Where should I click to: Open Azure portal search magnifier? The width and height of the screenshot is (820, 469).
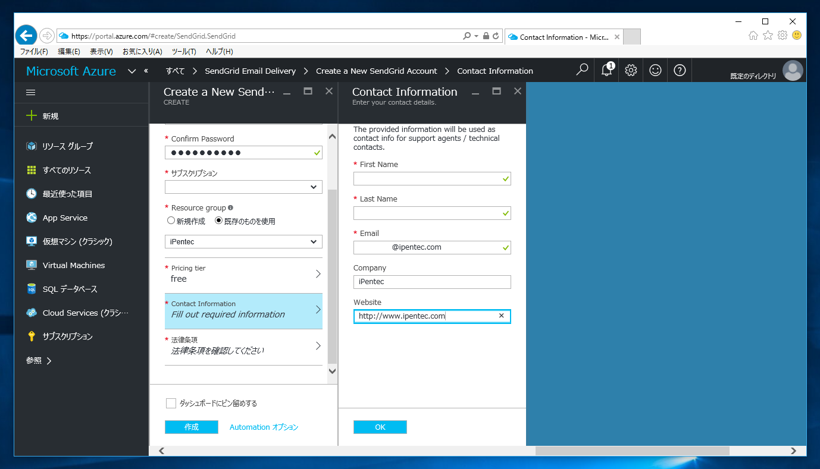[x=582, y=70]
